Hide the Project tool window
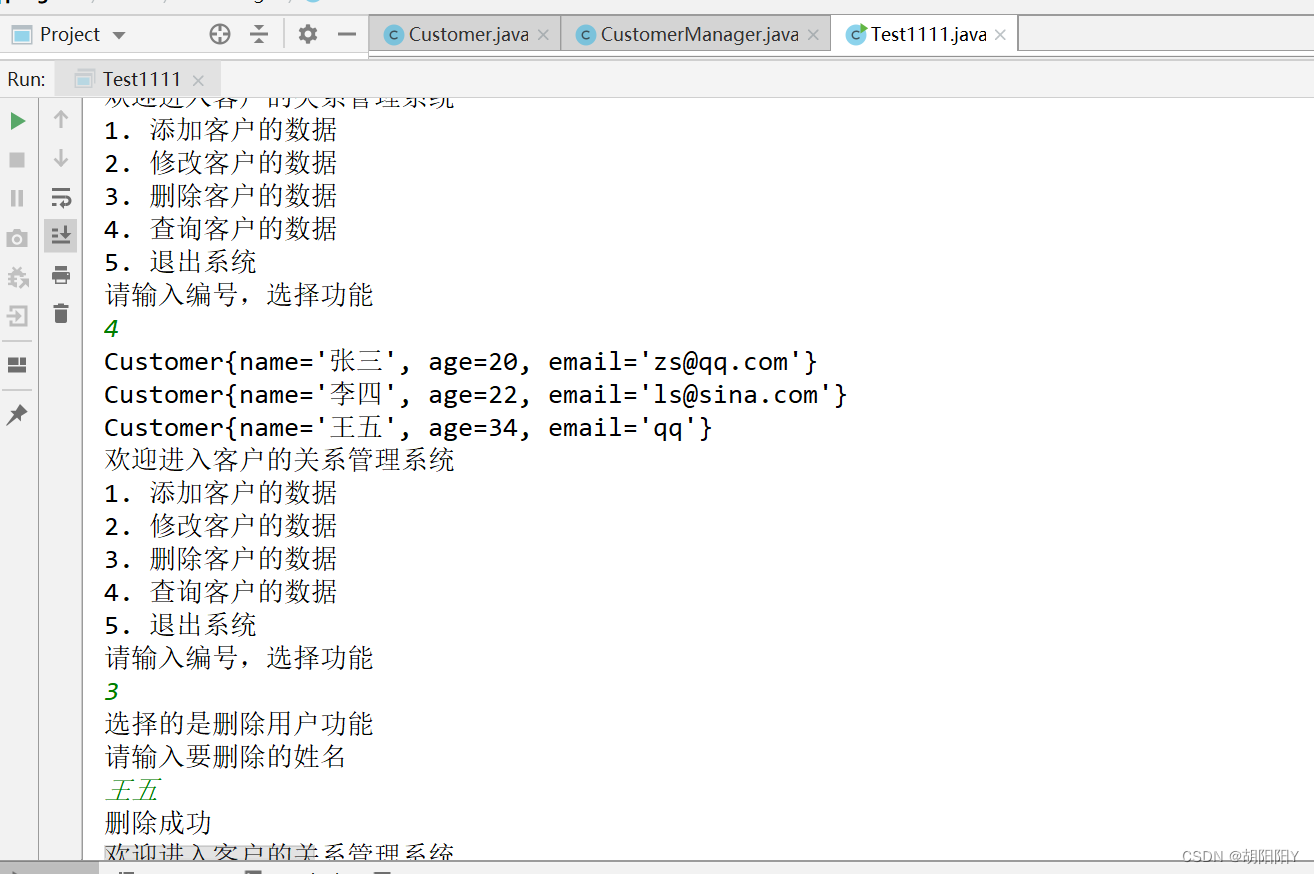Viewport: 1314px width, 874px height. [x=347, y=34]
